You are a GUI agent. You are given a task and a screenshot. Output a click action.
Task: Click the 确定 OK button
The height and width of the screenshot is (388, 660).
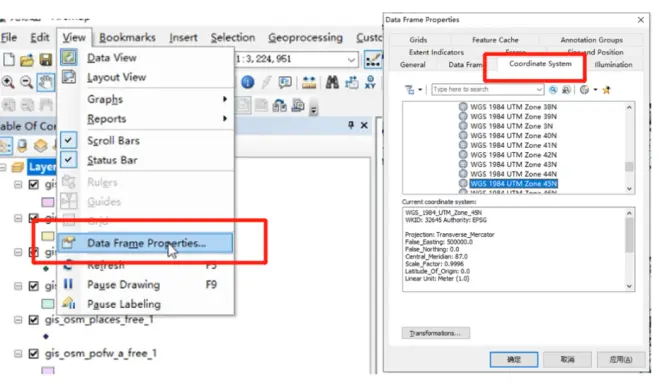(x=514, y=359)
